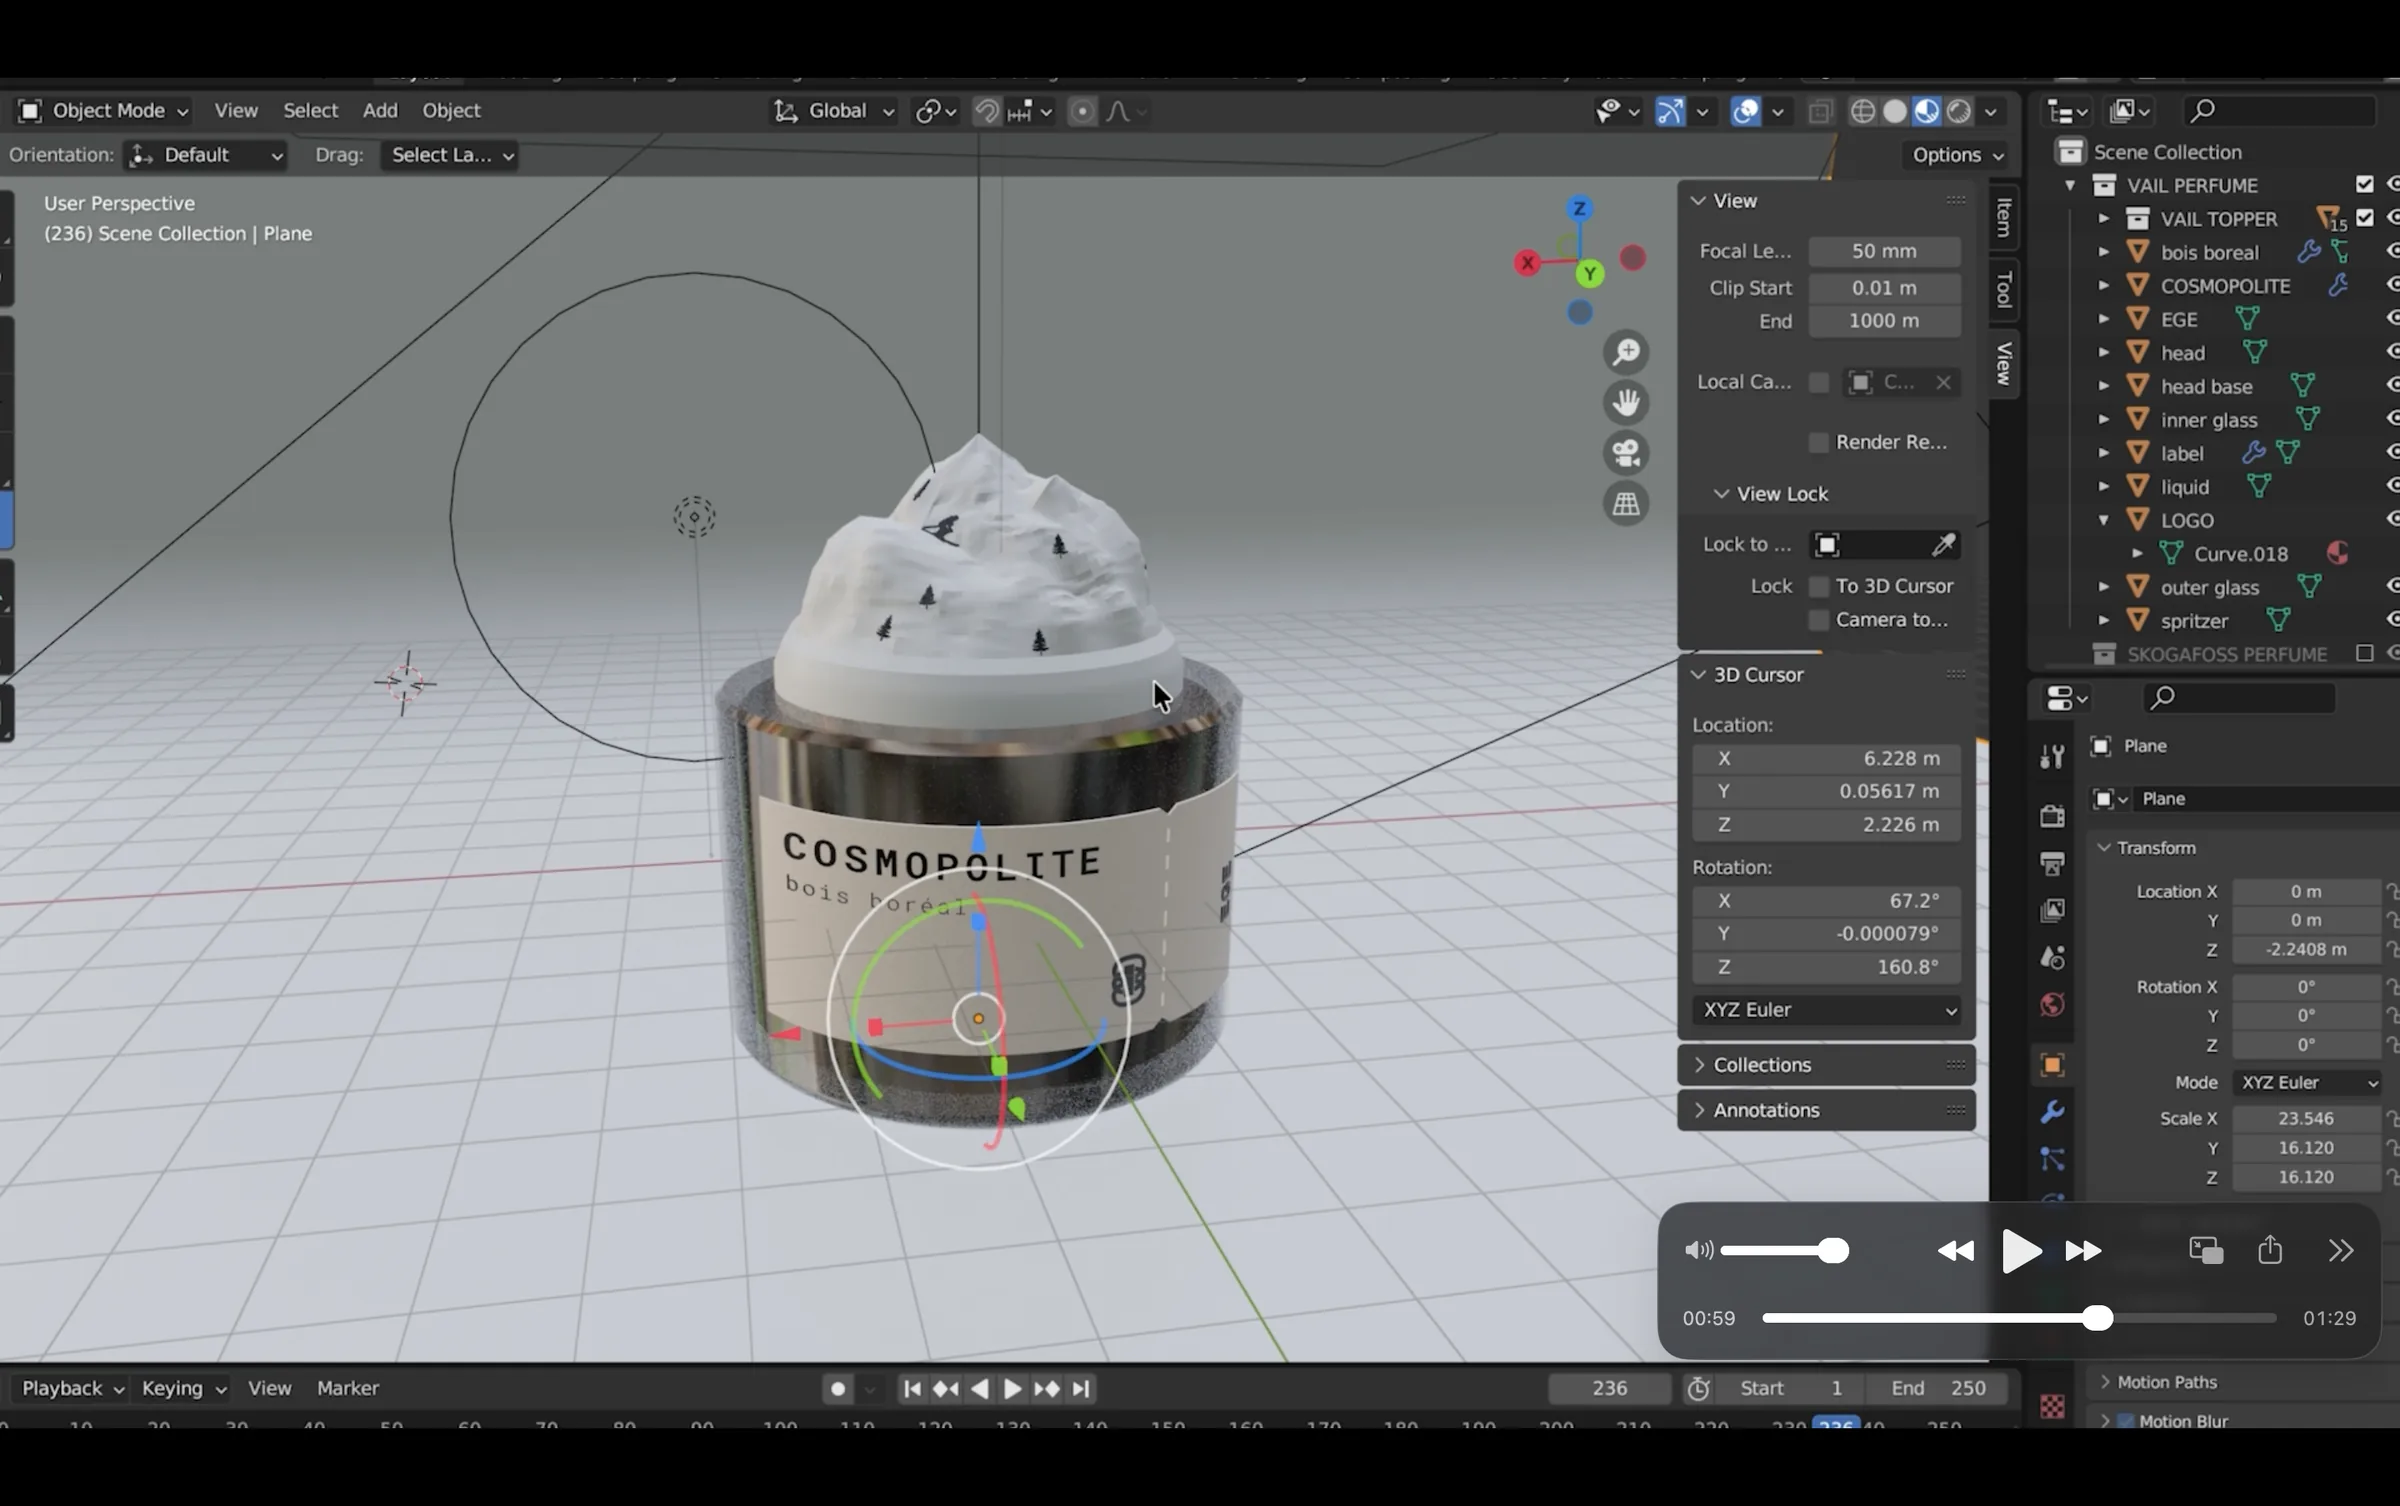Open the Object menu
The image size is (2400, 1506).
click(x=451, y=110)
